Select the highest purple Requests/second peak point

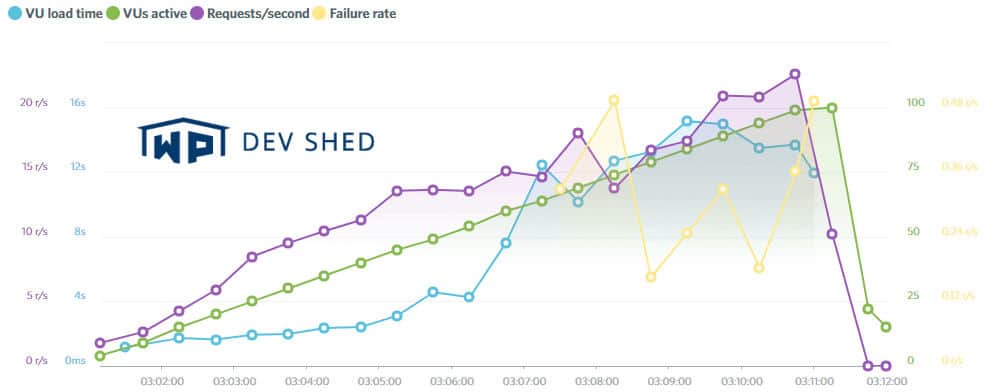pos(795,74)
